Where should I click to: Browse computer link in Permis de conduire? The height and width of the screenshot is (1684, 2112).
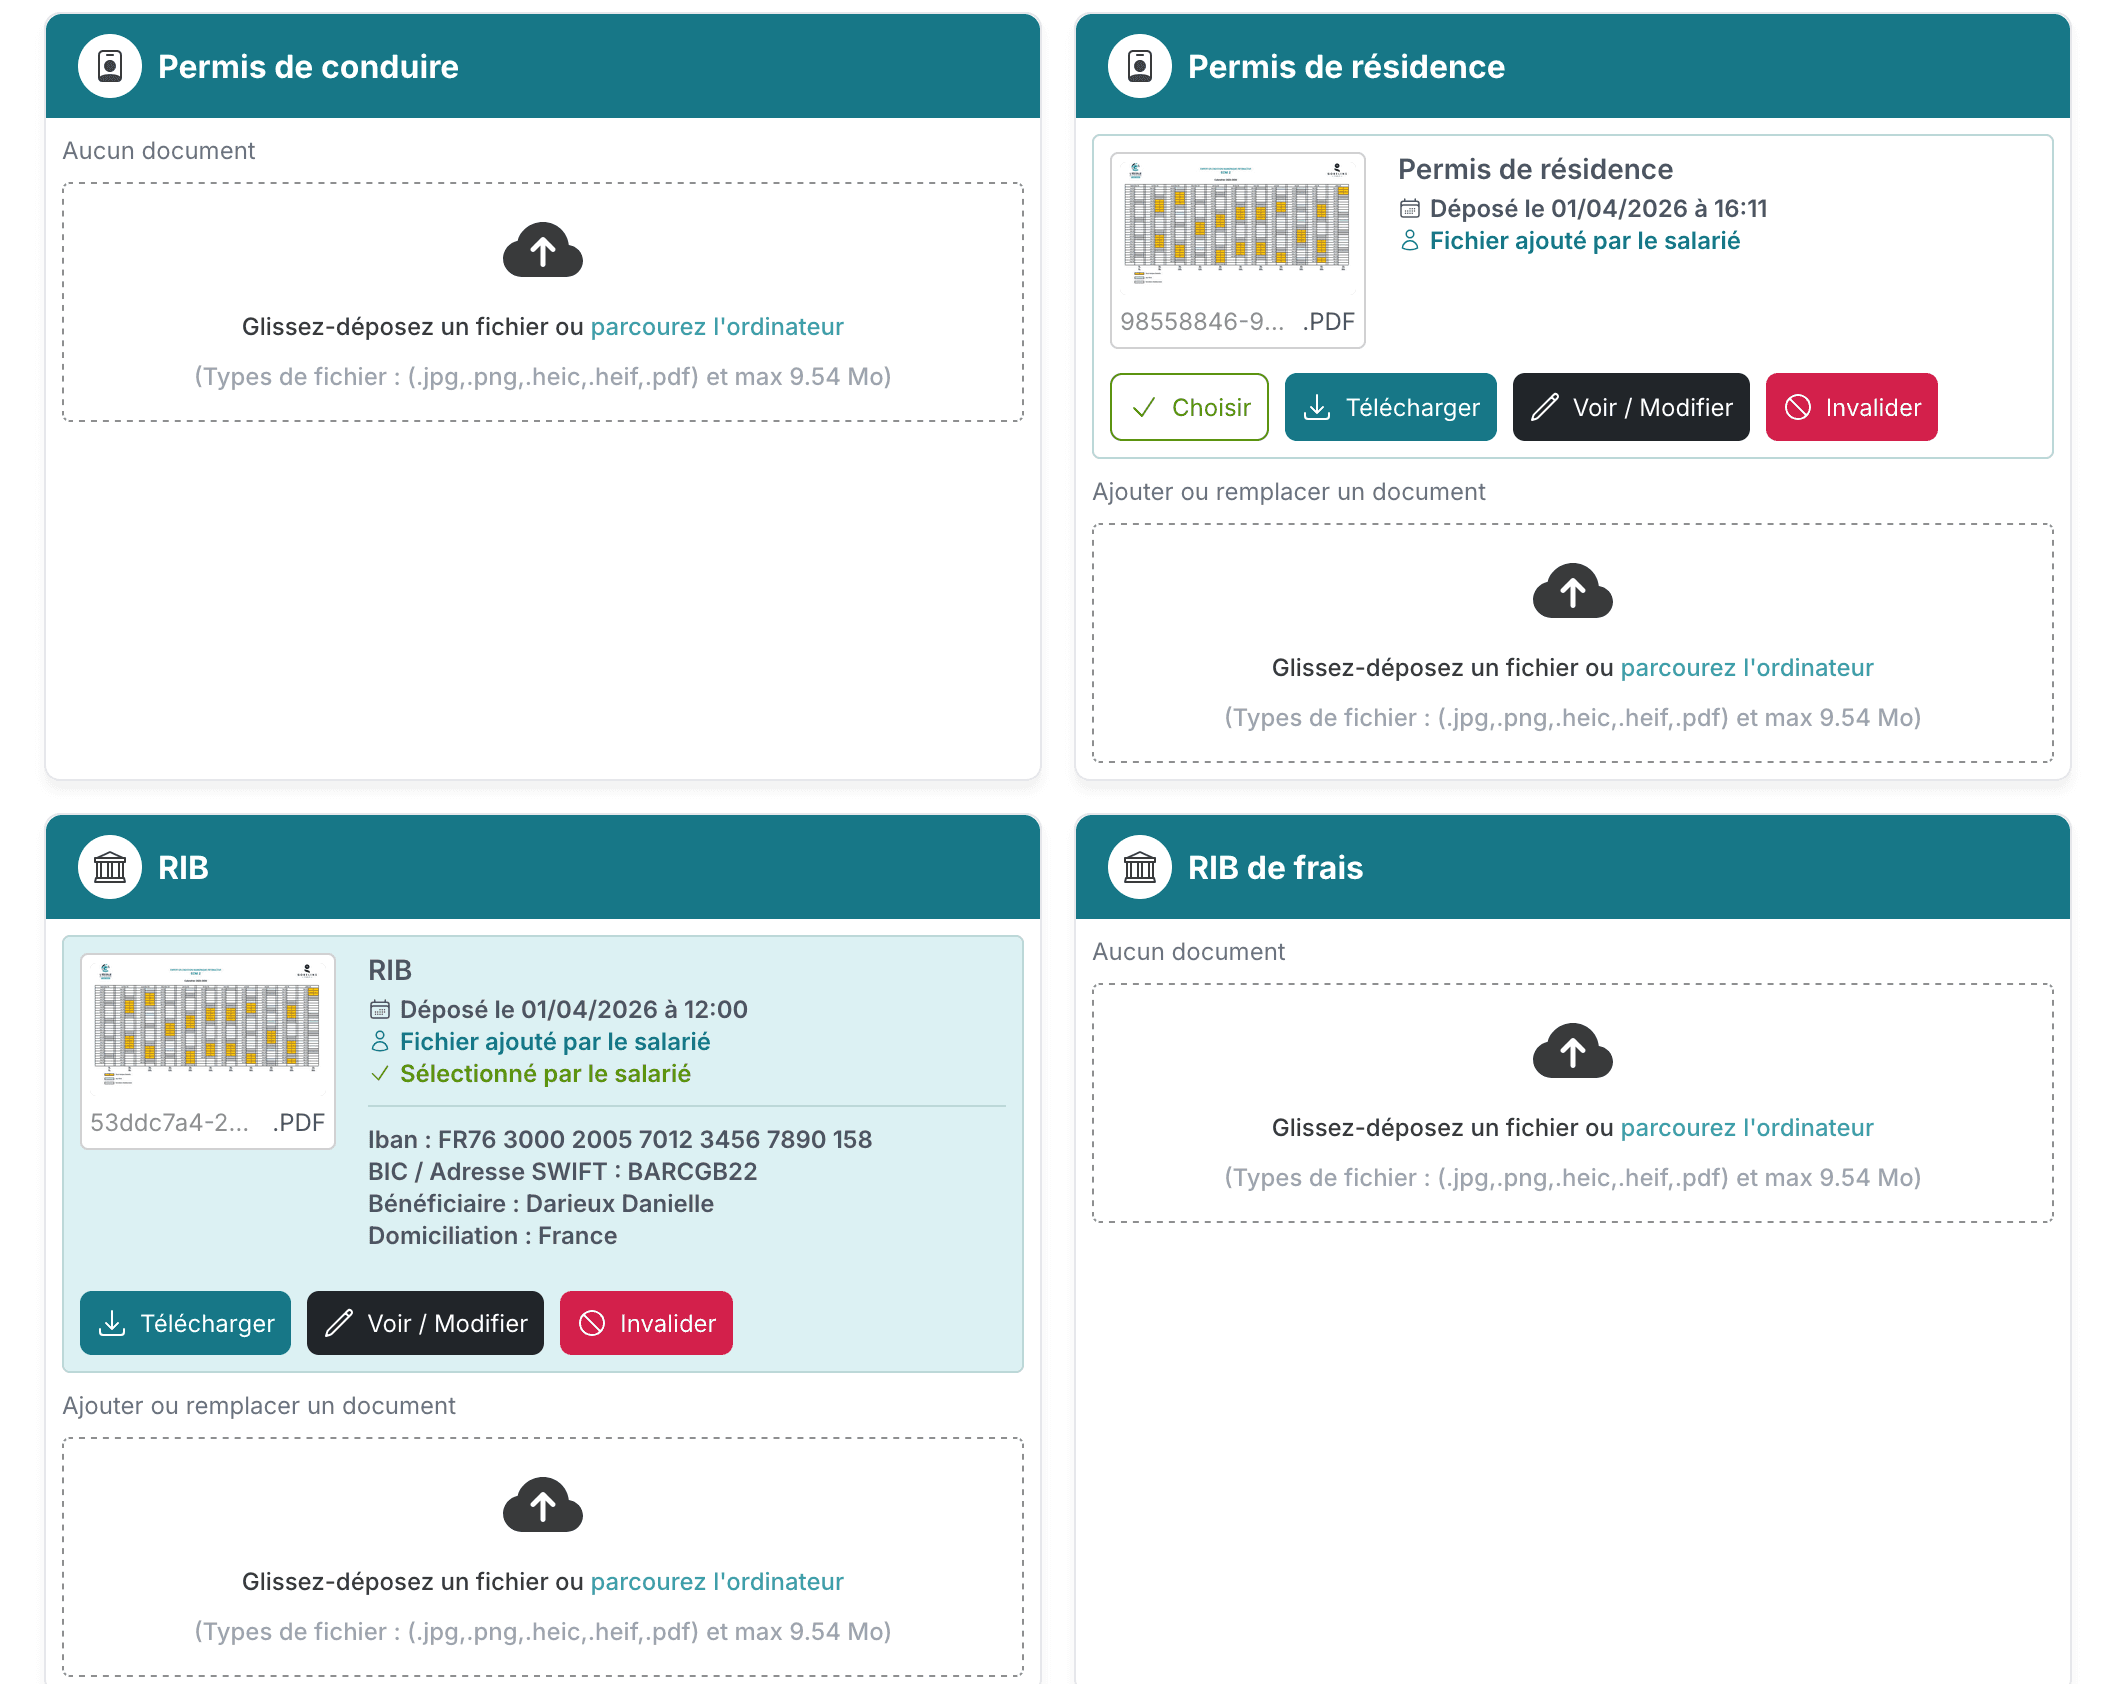click(717, 327)
